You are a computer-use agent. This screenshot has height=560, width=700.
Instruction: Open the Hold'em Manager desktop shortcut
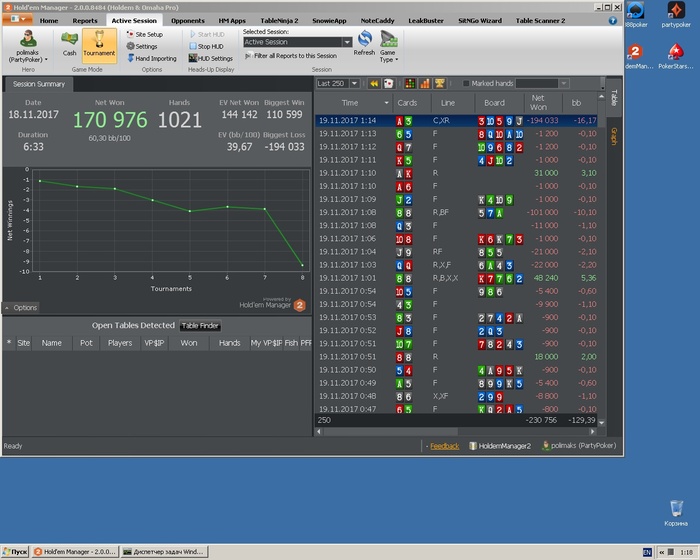pyautogui.click(x=638, y=57)
